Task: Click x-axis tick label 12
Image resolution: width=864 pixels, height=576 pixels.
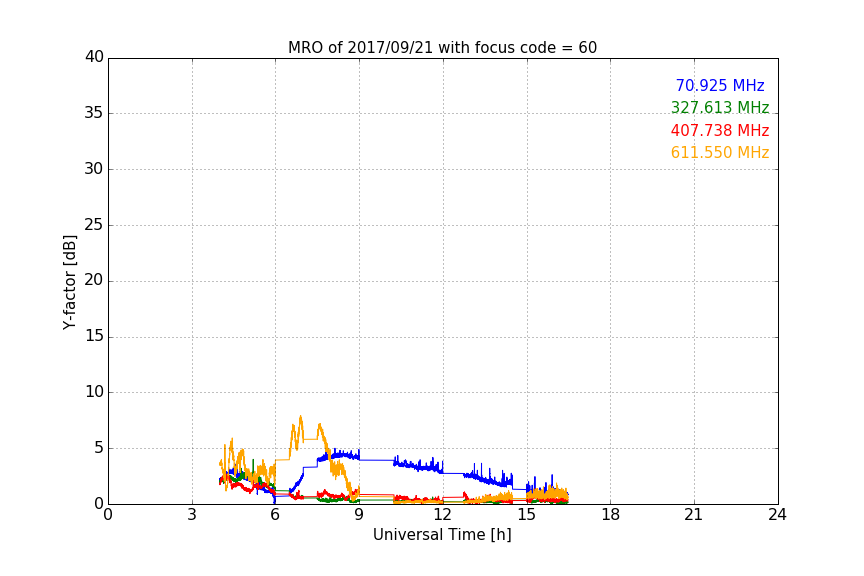Action: (442, 515)
